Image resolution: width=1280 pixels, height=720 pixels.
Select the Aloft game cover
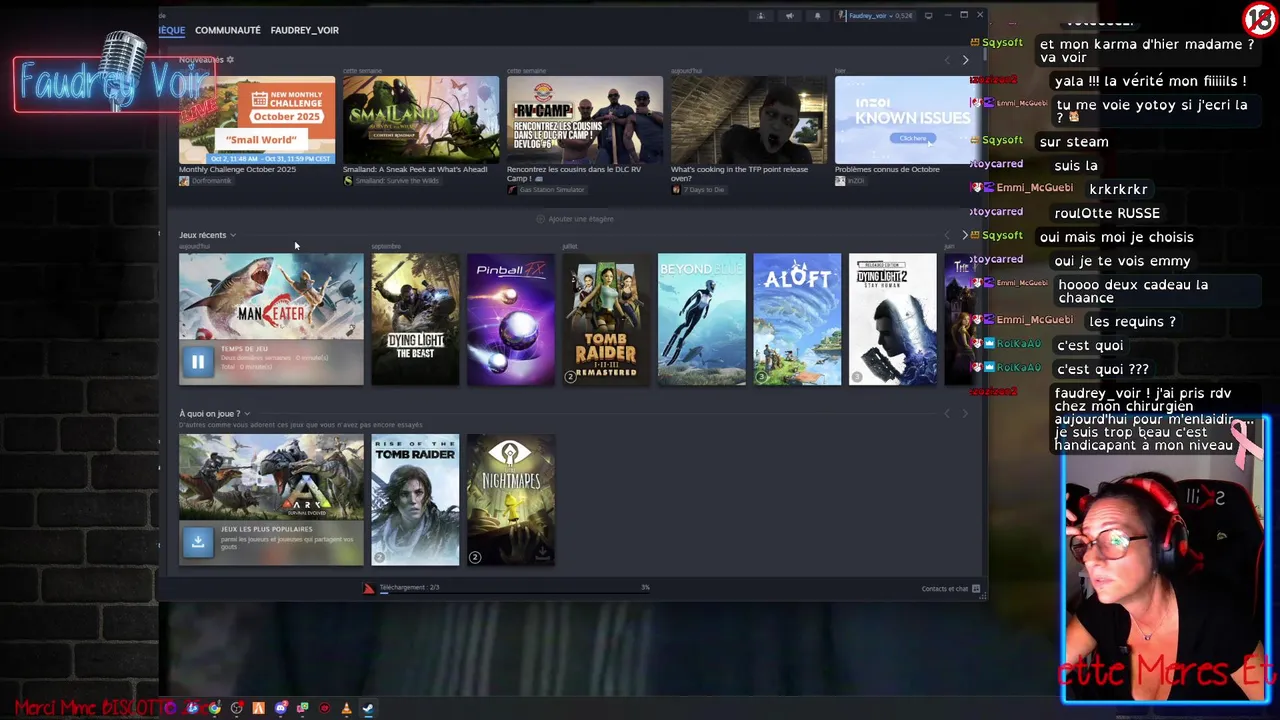tap(797, 319)
